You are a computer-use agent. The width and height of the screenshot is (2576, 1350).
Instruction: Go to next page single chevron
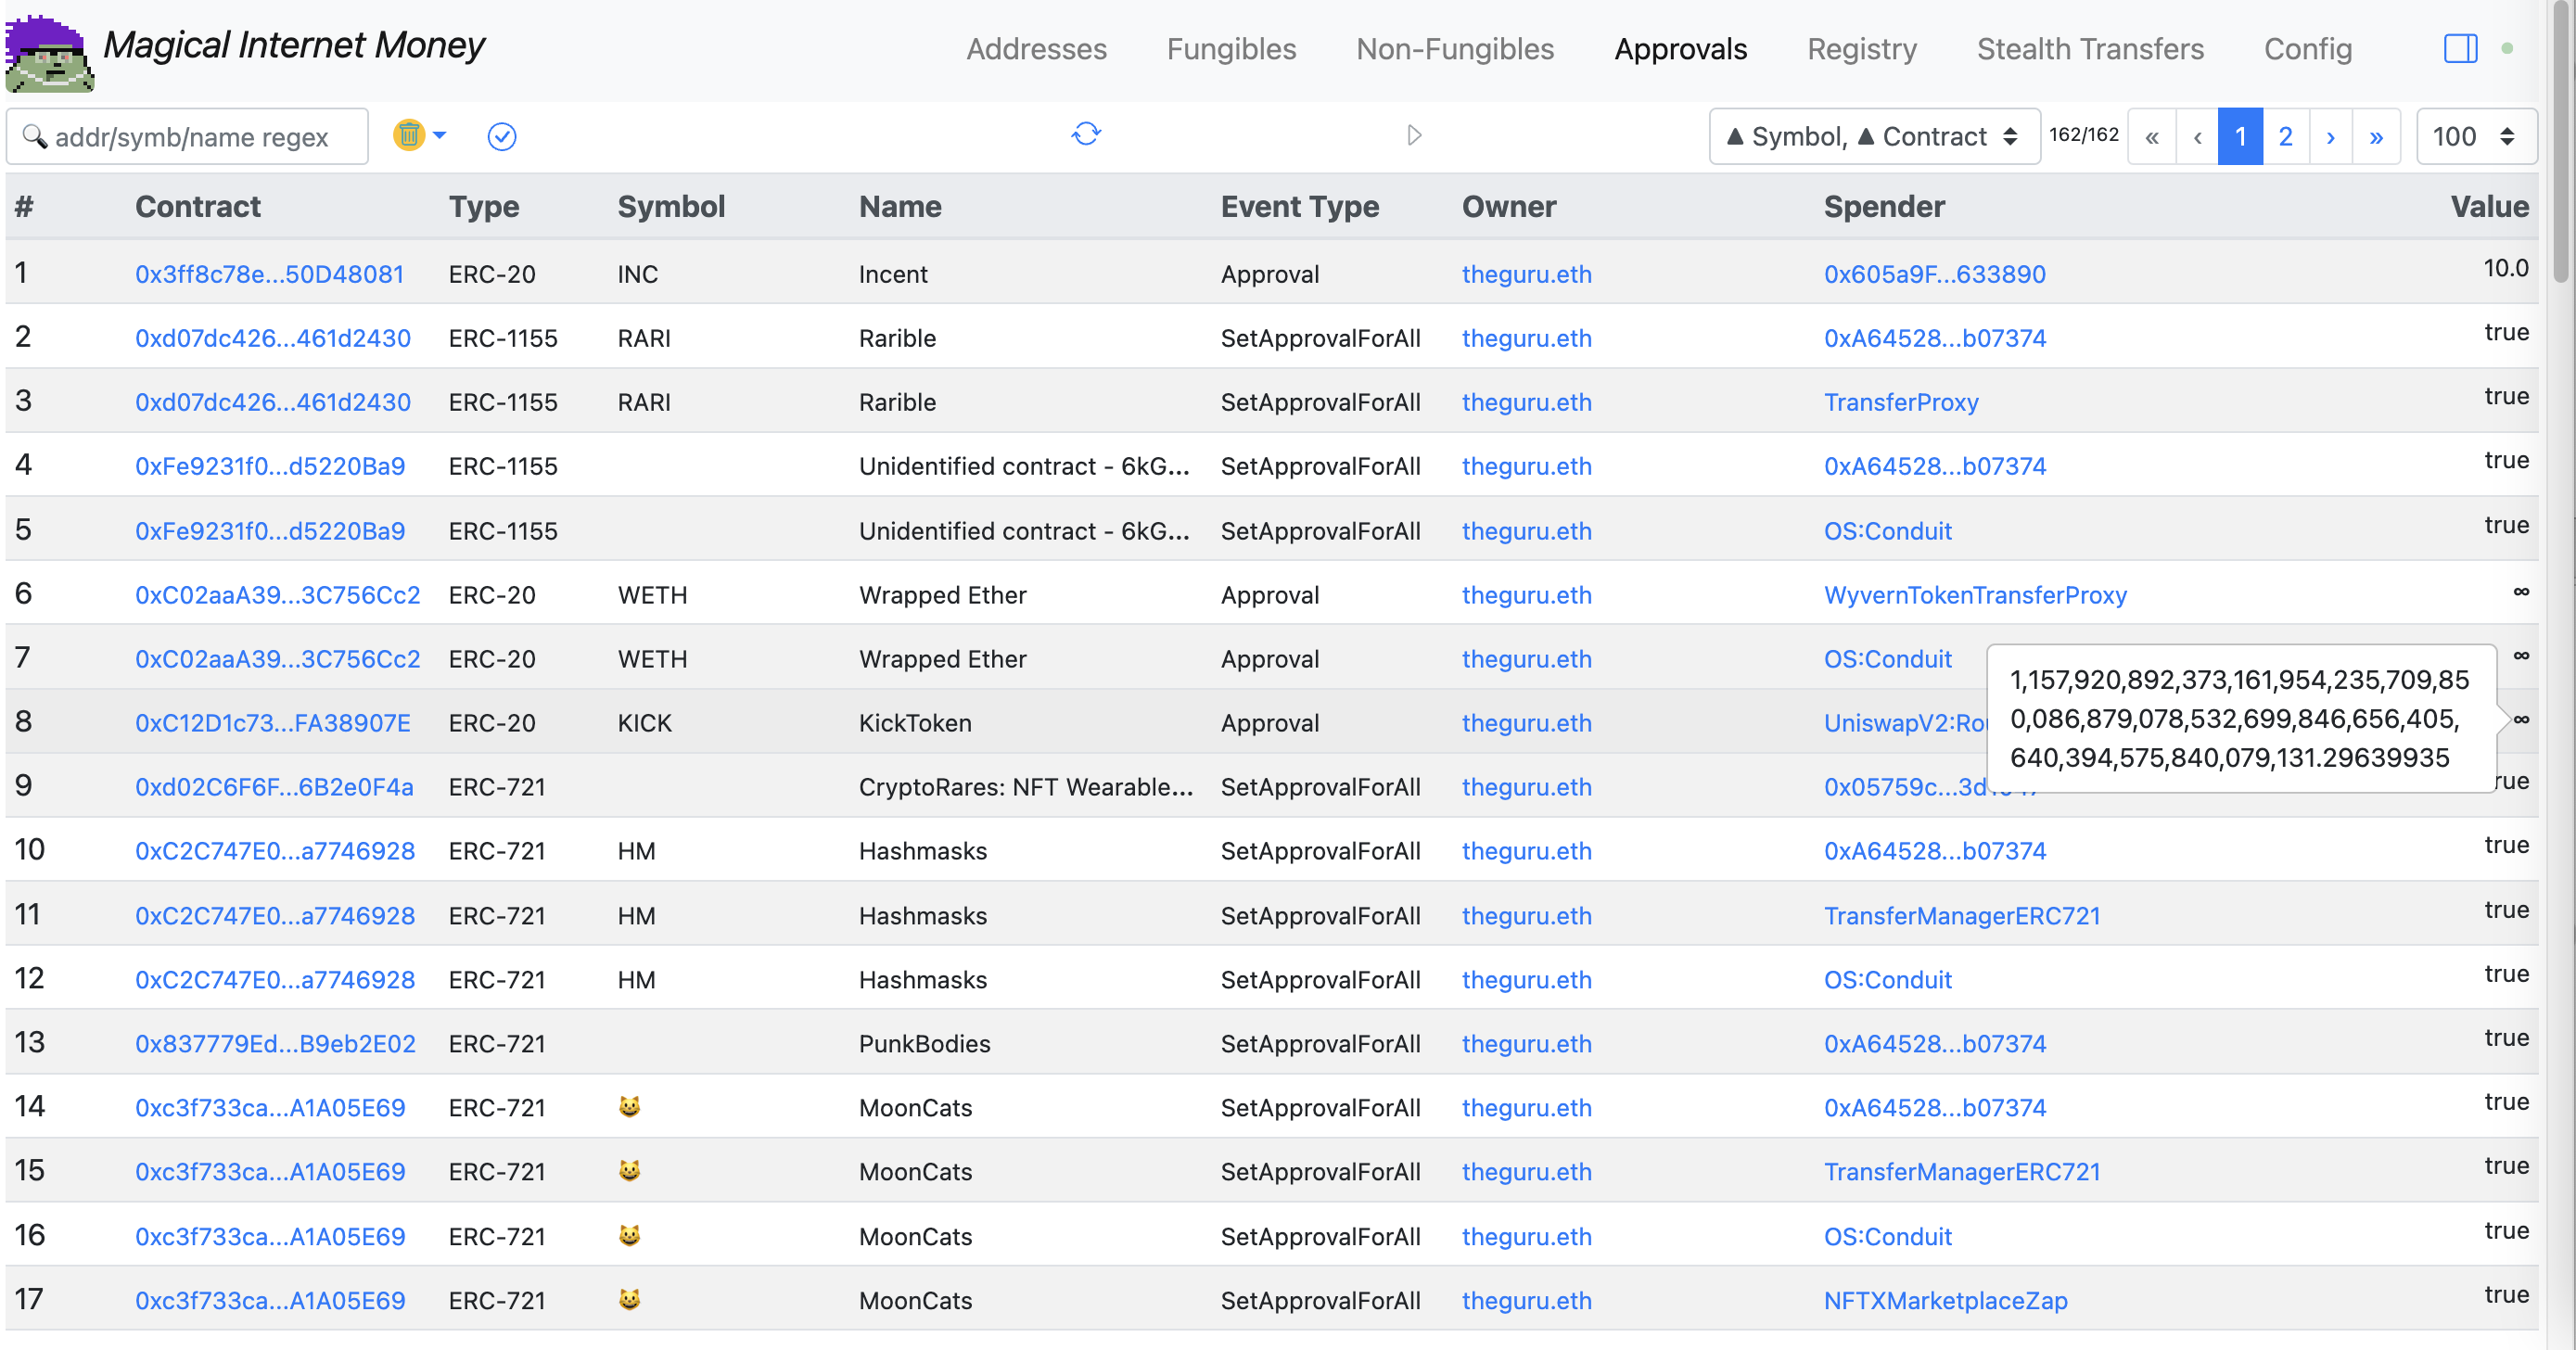pyautogui.click(x=2330, y=136)
